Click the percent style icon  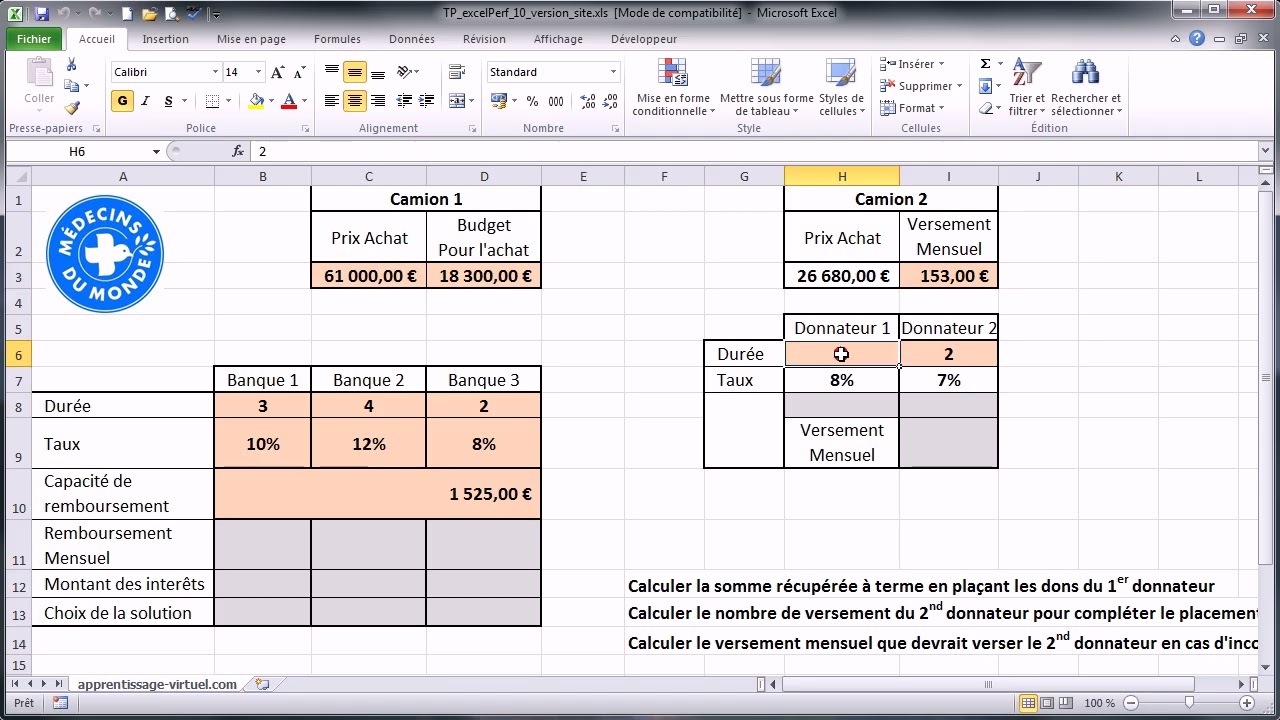point(532,101)
